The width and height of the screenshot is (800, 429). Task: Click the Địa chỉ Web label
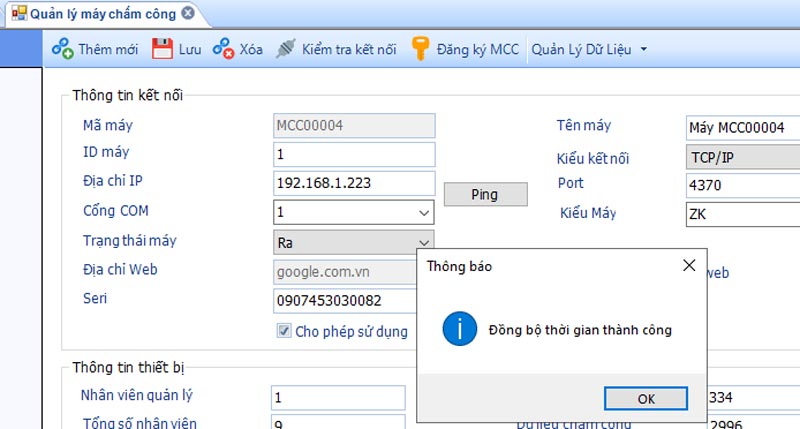[120, 269]
